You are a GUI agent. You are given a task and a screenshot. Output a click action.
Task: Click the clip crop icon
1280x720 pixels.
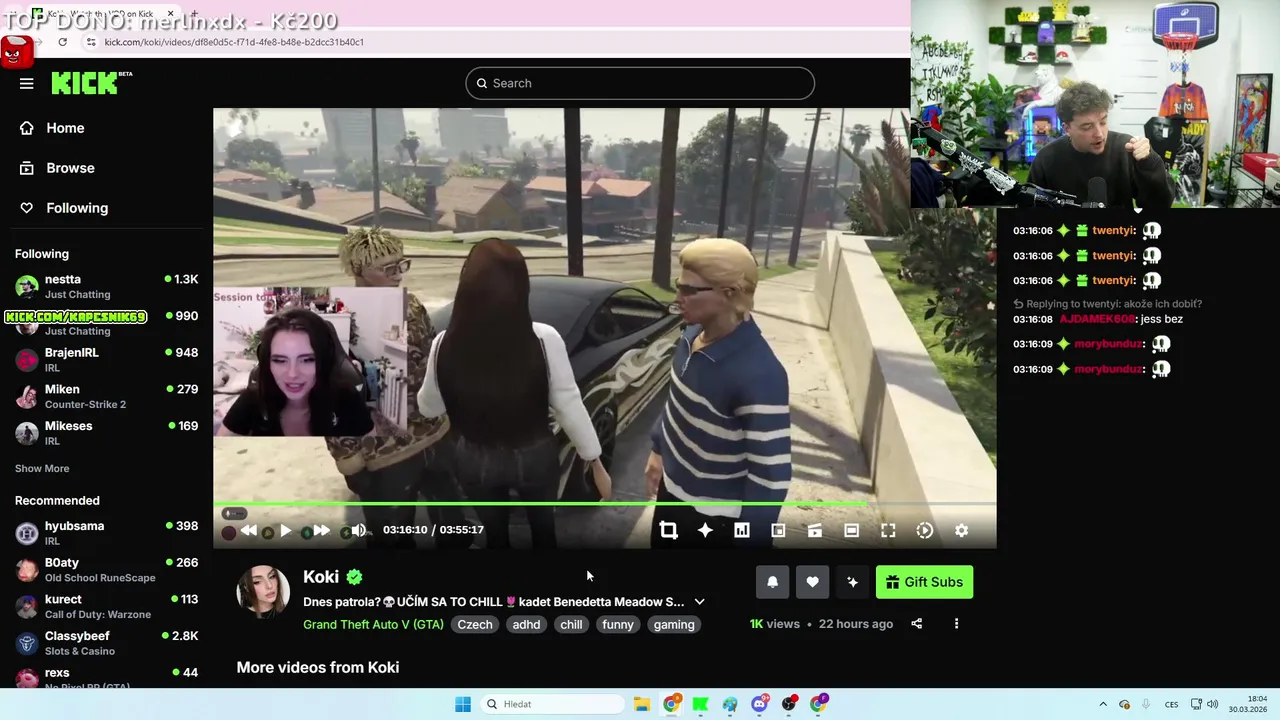[668, 531]
